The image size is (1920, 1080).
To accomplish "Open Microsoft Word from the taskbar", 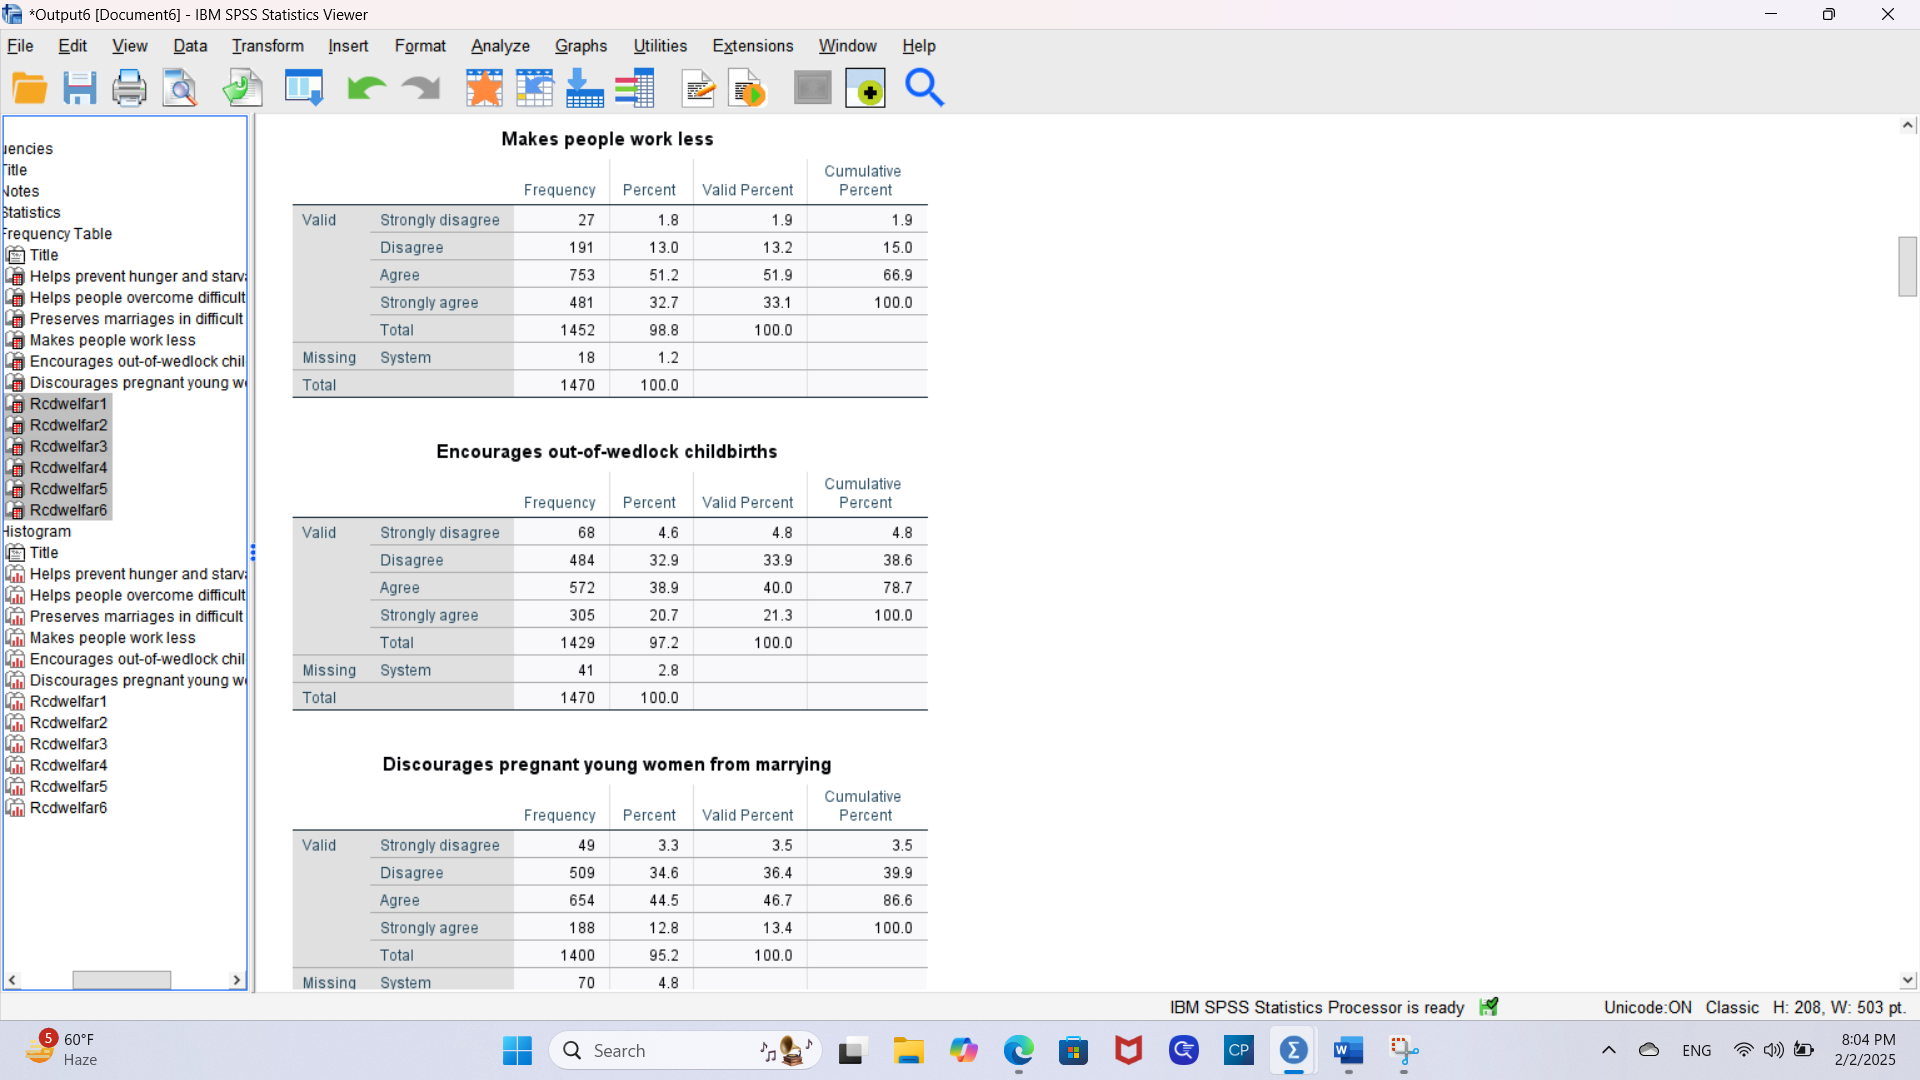I will click(1348, 1051).
